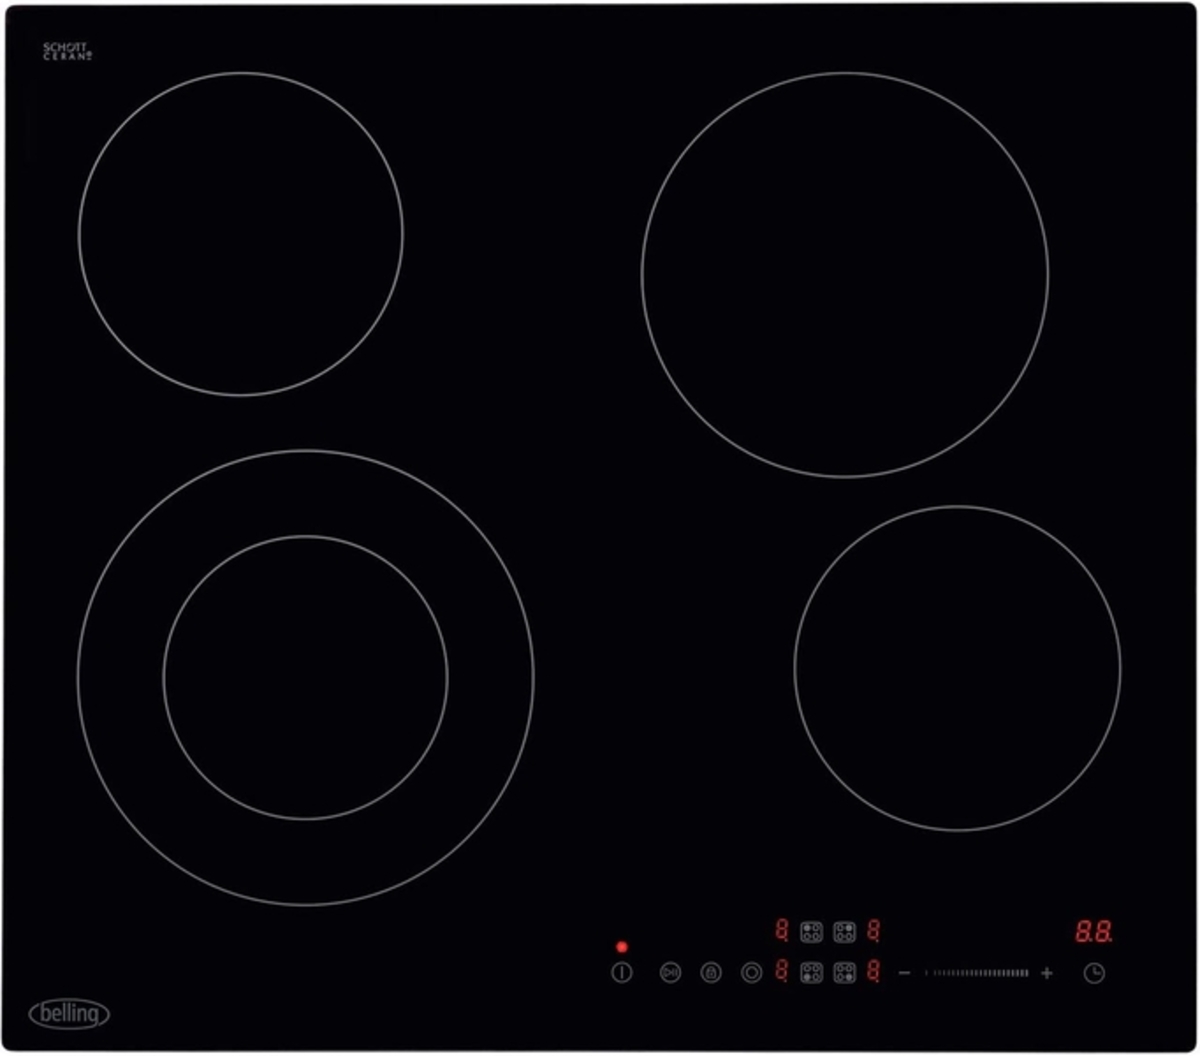Tap the rear left heat level display
This screenshot has height=1056, width=1200.
782,931
